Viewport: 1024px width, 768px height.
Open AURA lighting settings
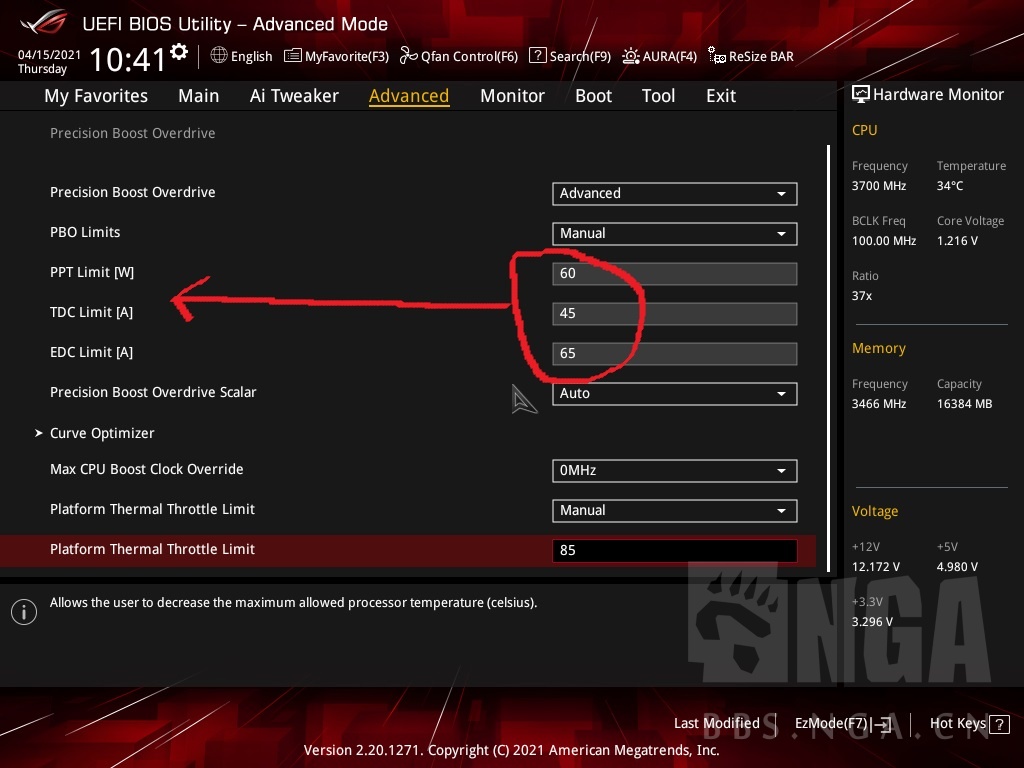pos(660,56)
